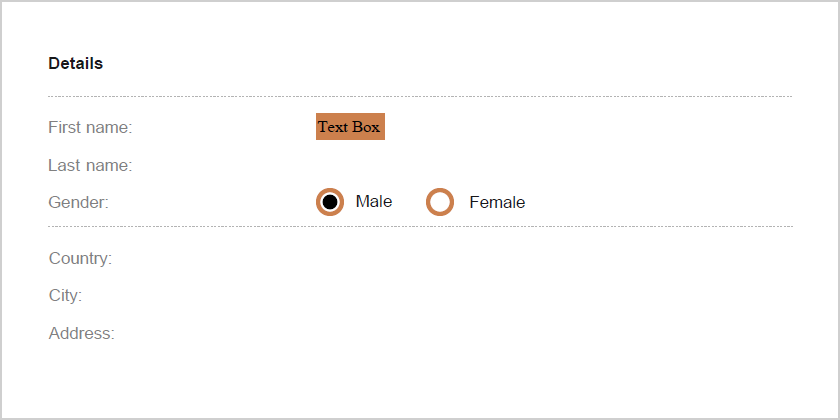This screenshot has height=420, width=840.
Task: Click the word "First" in First name label
Action: click(x=65, y=128)
